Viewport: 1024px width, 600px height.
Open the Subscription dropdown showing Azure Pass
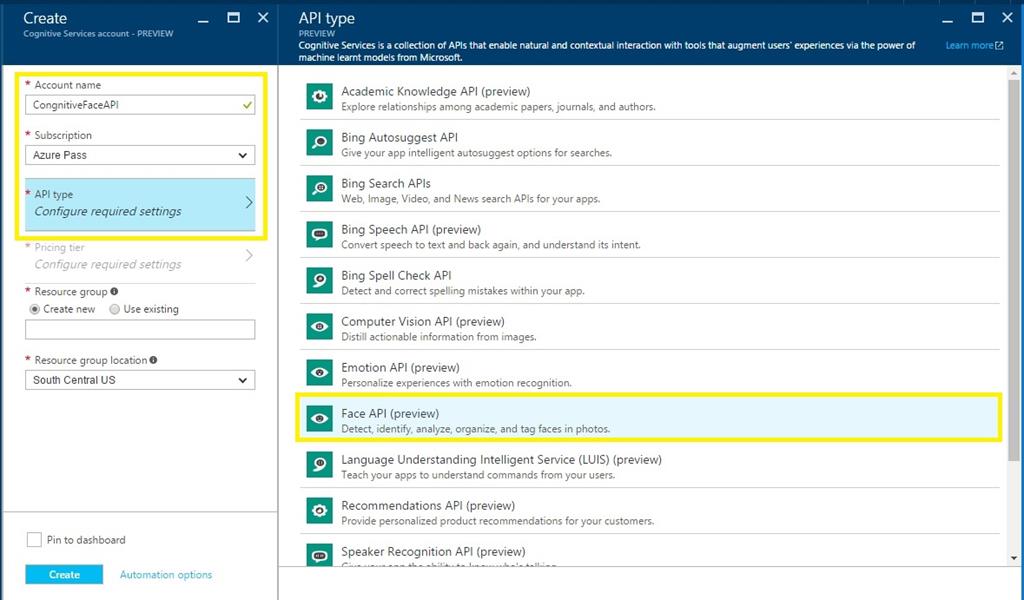[140, 155]
